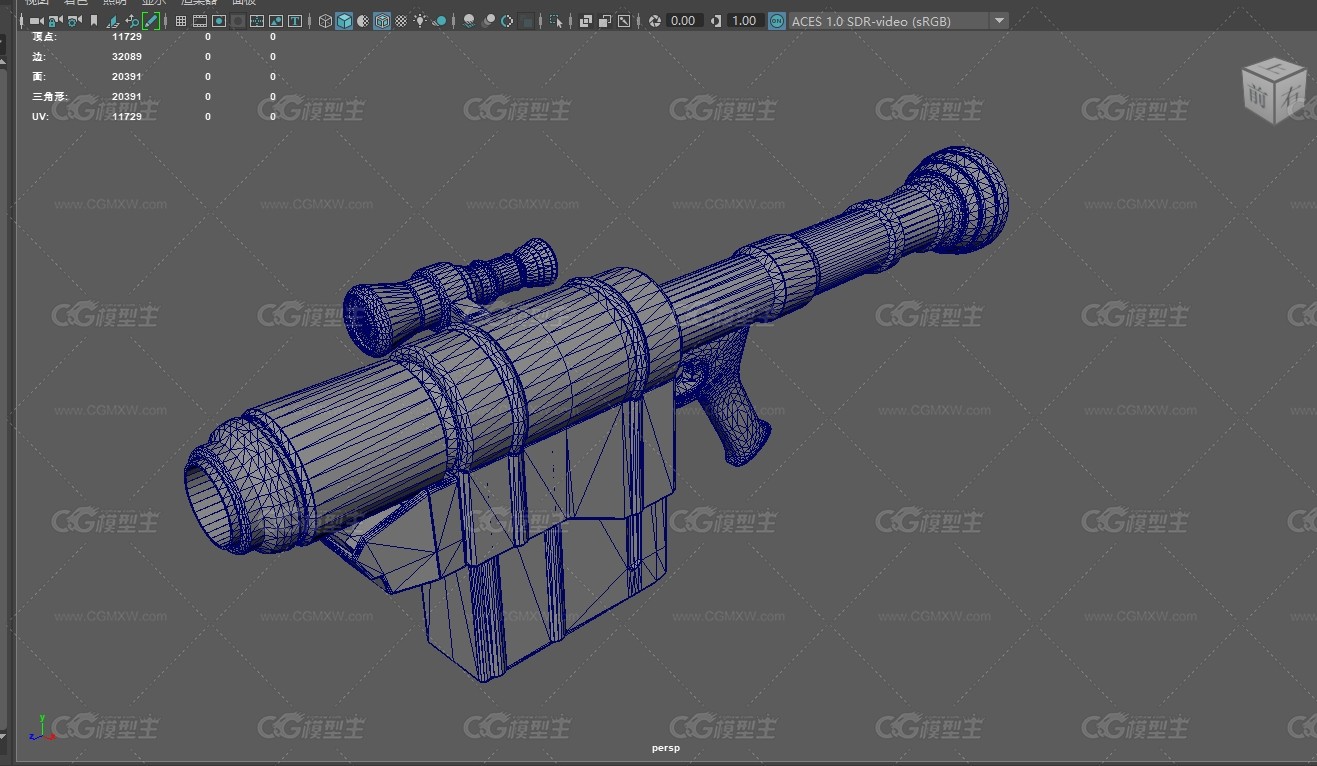
Task: Toggle X-Ray Active Components icon
Action: pyautogui.click(x=605, y=21)
